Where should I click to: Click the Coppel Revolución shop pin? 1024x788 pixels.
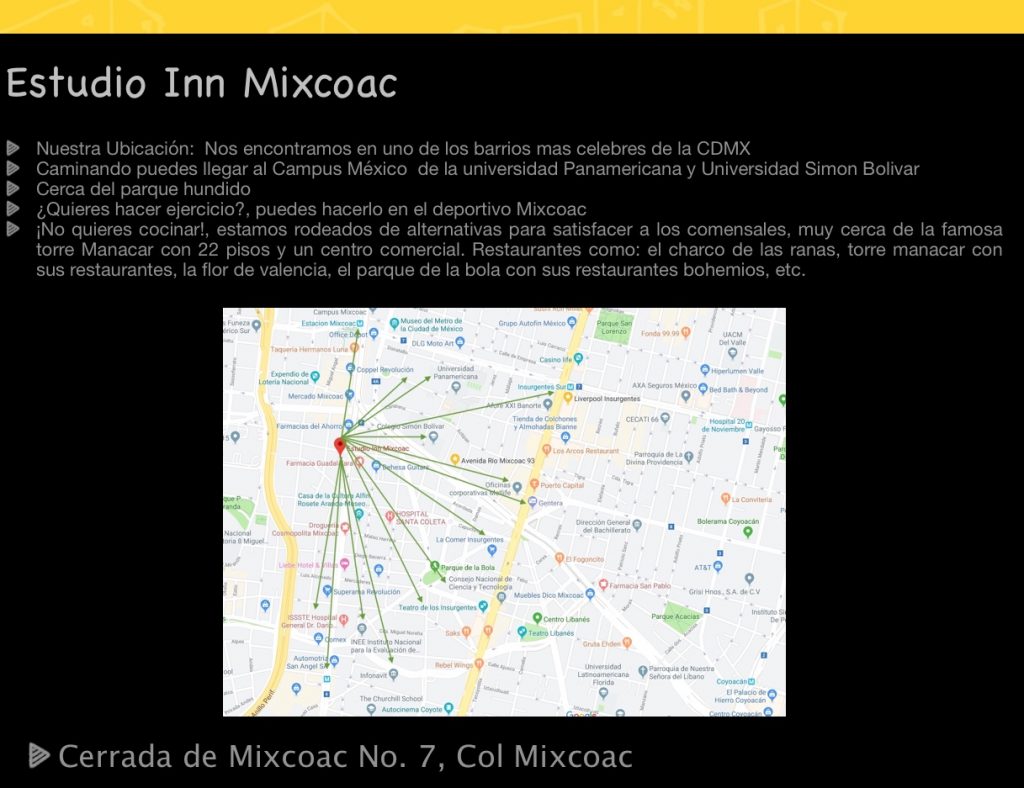coord(350,369)
